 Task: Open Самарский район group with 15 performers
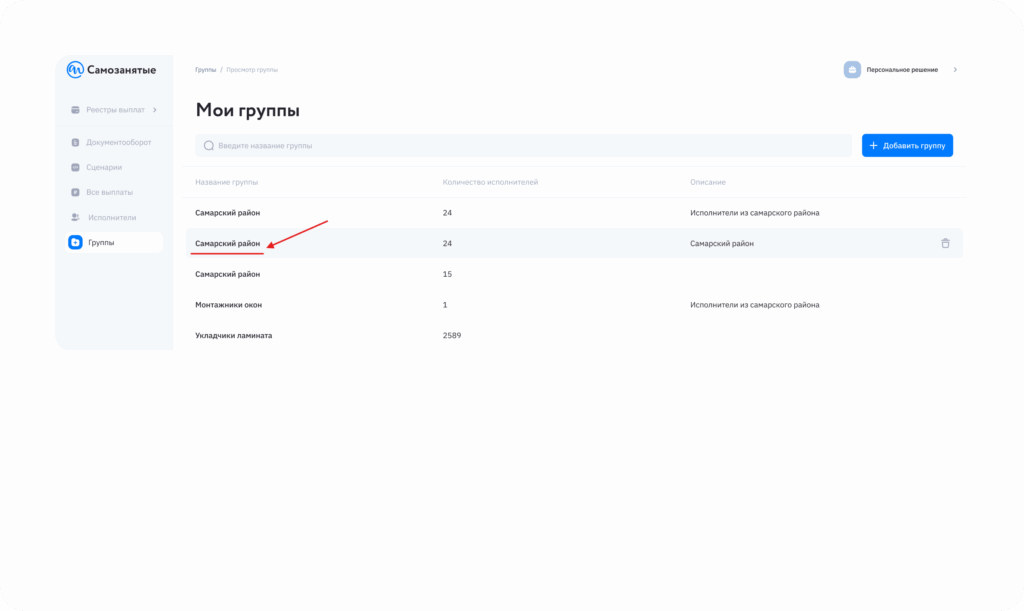pos(227,274)
